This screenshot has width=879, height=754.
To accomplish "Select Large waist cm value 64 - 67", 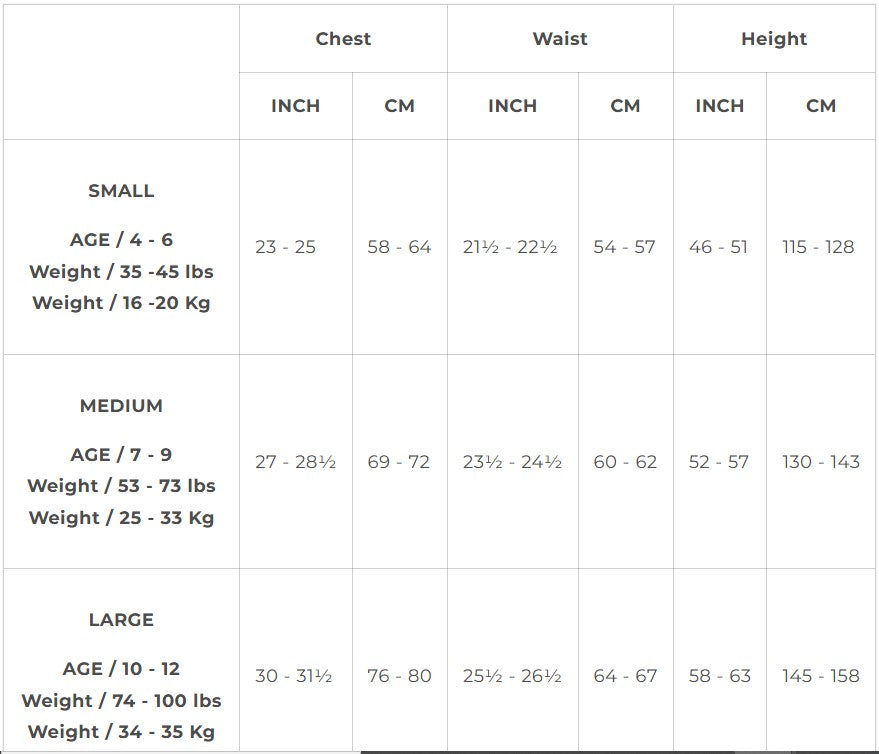I will 625,676.
